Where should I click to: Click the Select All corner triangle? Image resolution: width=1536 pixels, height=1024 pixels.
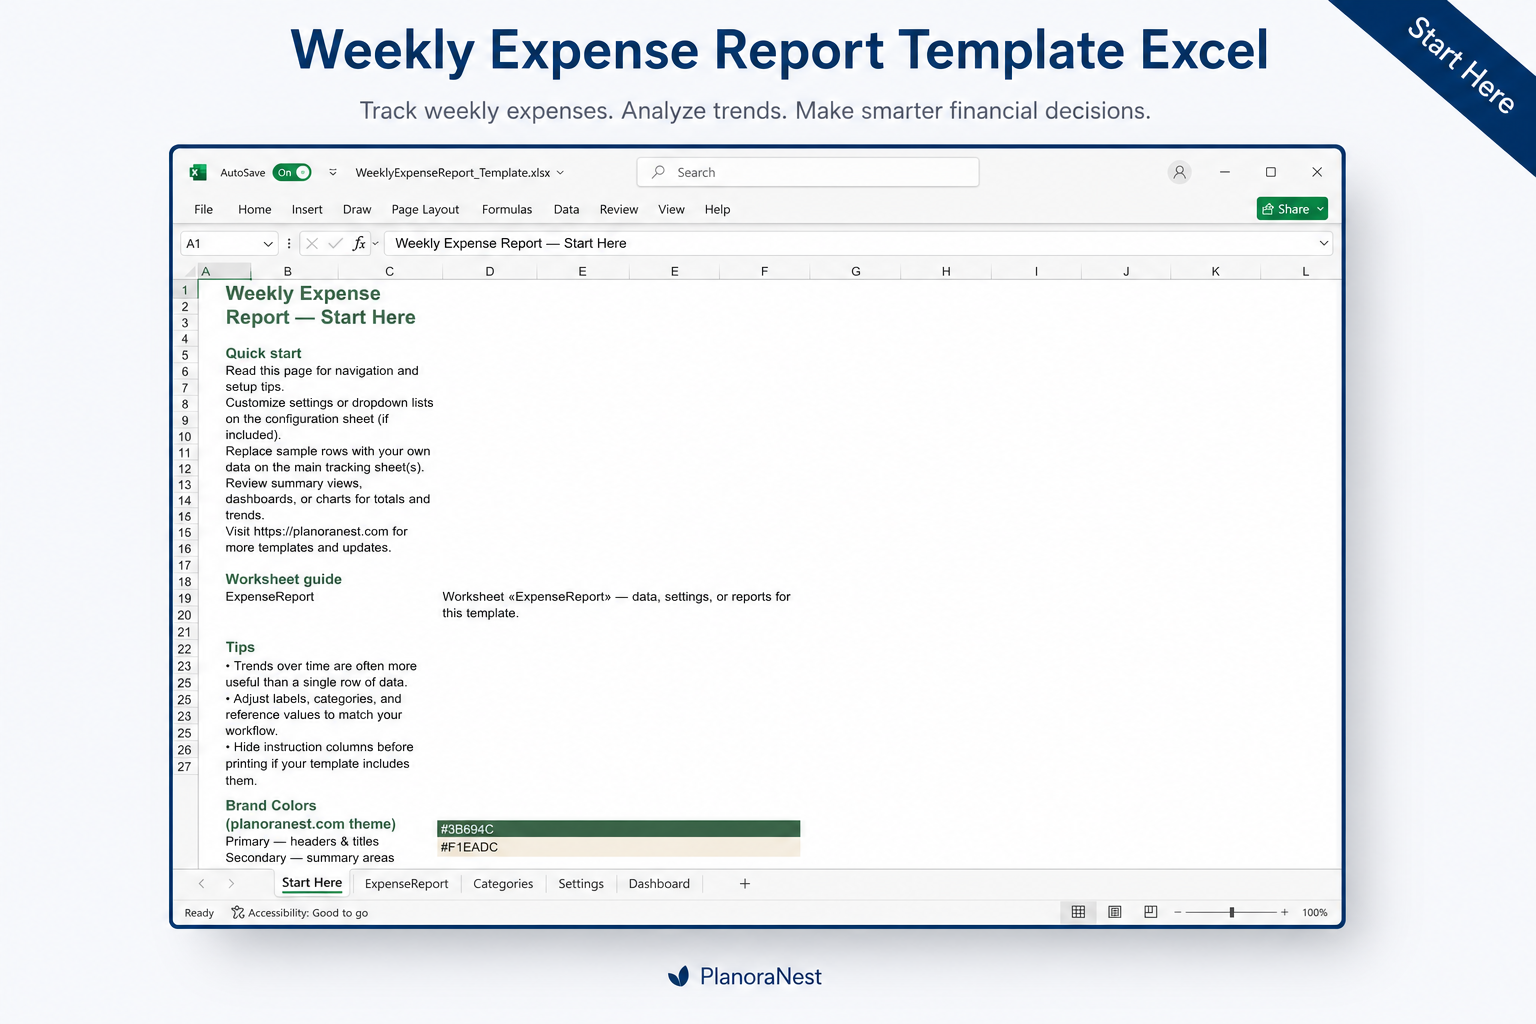coord(190,271)
